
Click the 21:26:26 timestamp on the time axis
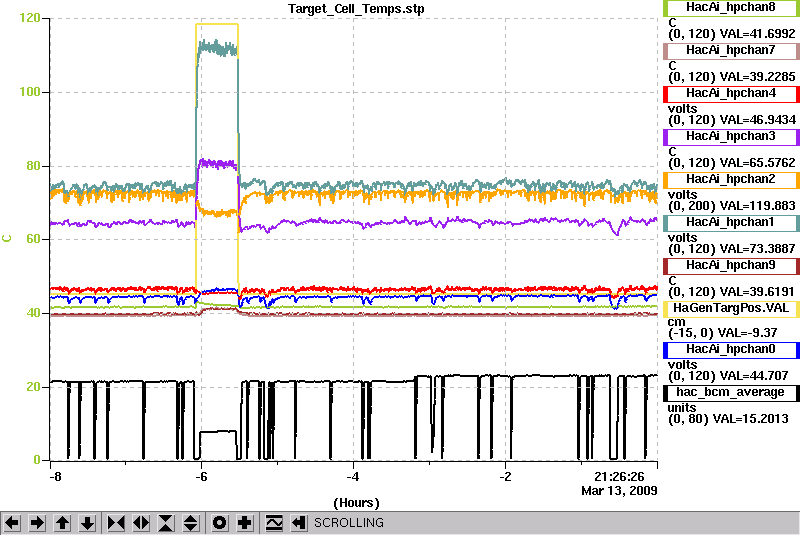click(619, 477)
